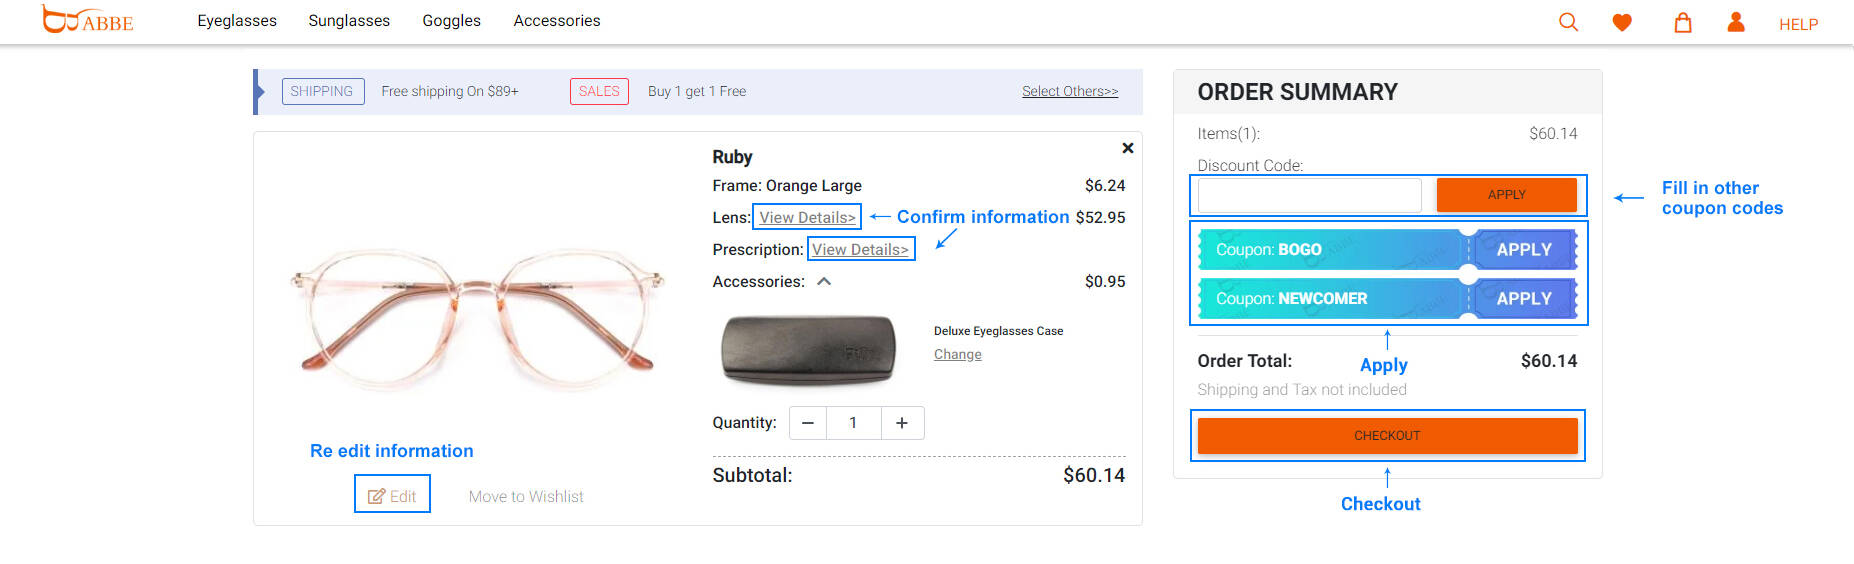Screen dimensions: 1854x564
Task: Open the Sunglasses menu
Action: click(x=349, y=21)
